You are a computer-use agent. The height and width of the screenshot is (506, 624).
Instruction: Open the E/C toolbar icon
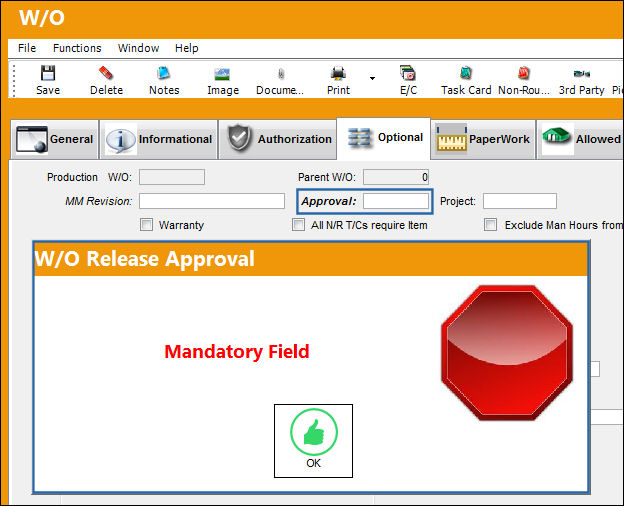pos(408,80)
